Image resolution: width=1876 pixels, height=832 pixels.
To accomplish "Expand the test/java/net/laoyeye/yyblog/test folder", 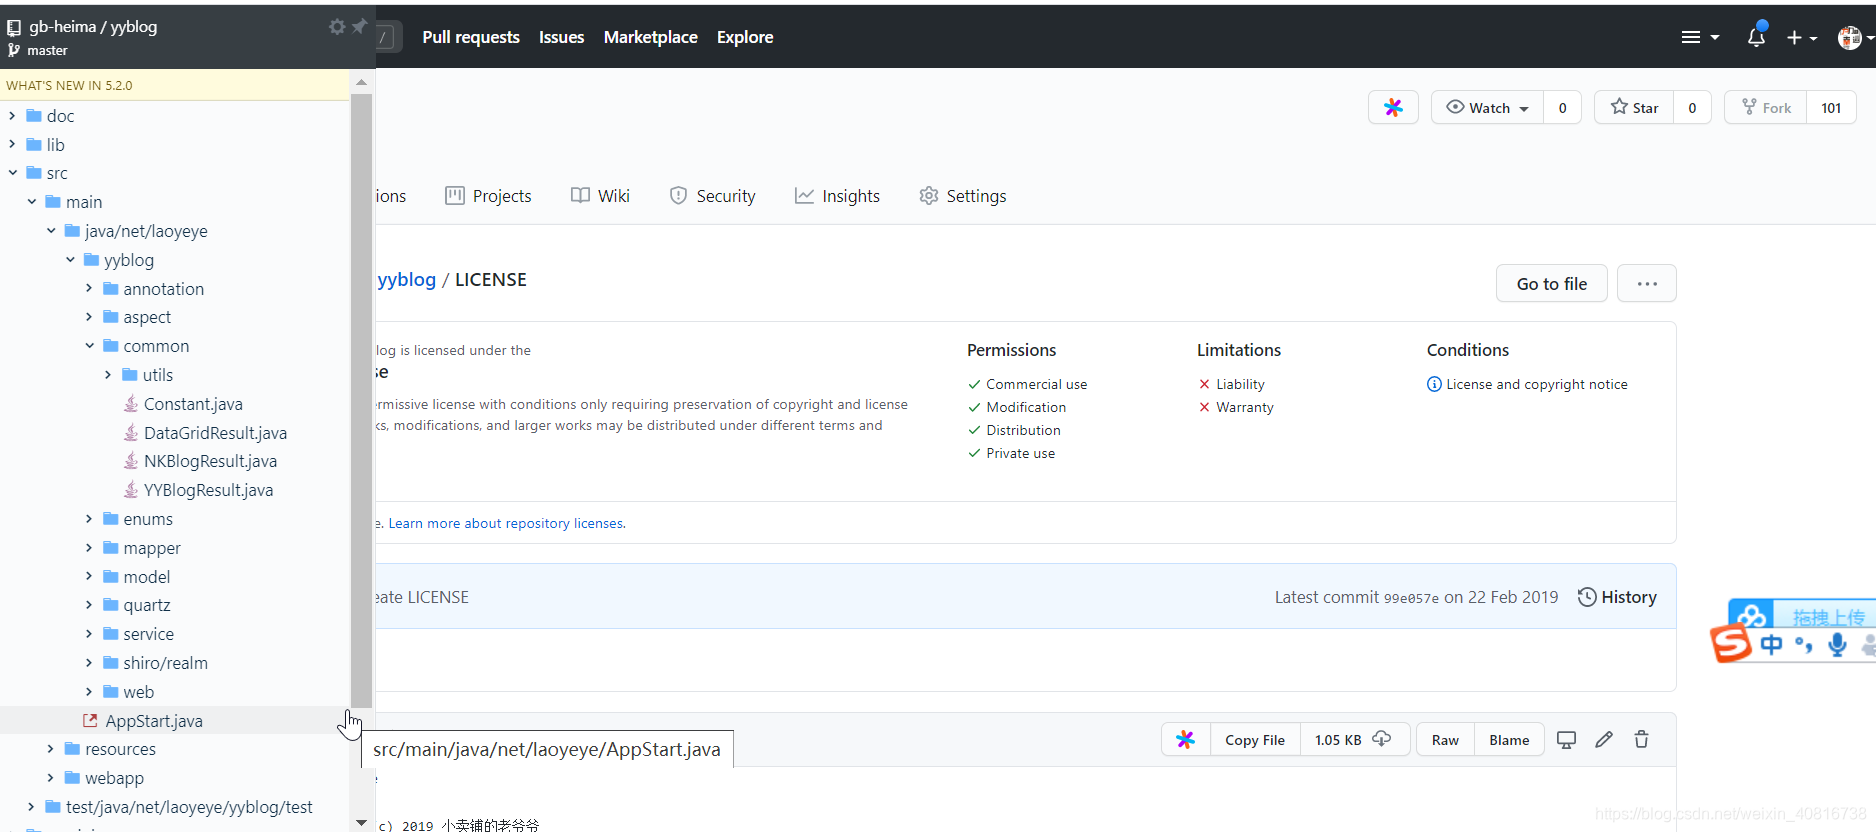I will pos(32,807).
